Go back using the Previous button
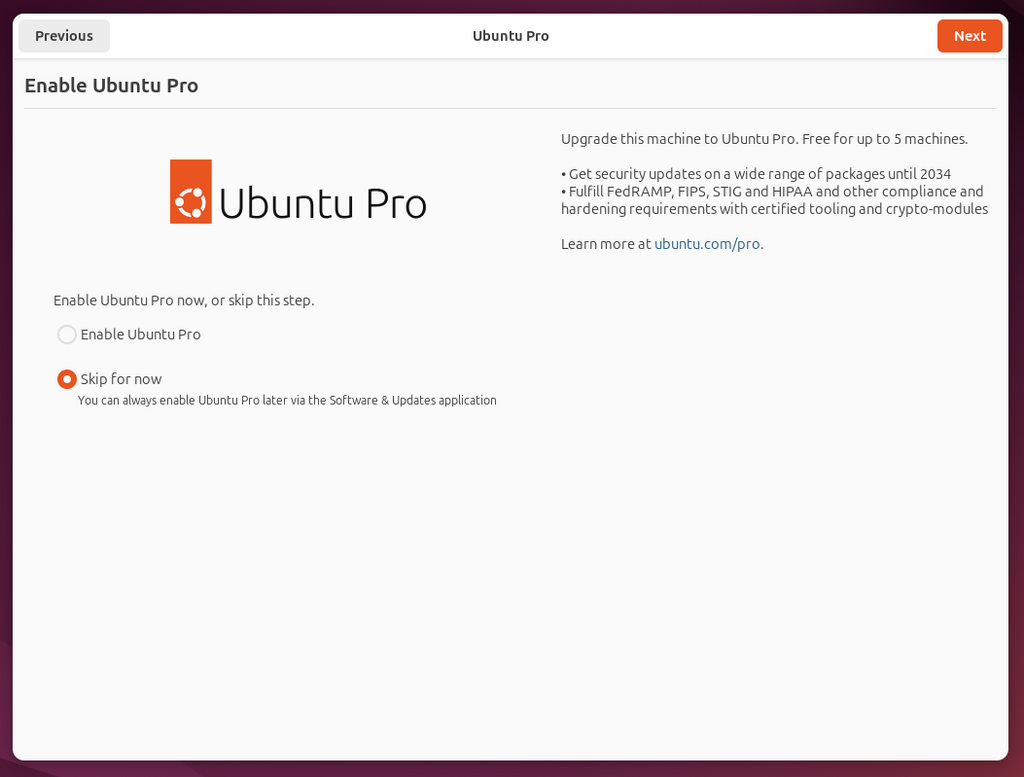This screenshot has width=1024, height=777. point(63,35)
